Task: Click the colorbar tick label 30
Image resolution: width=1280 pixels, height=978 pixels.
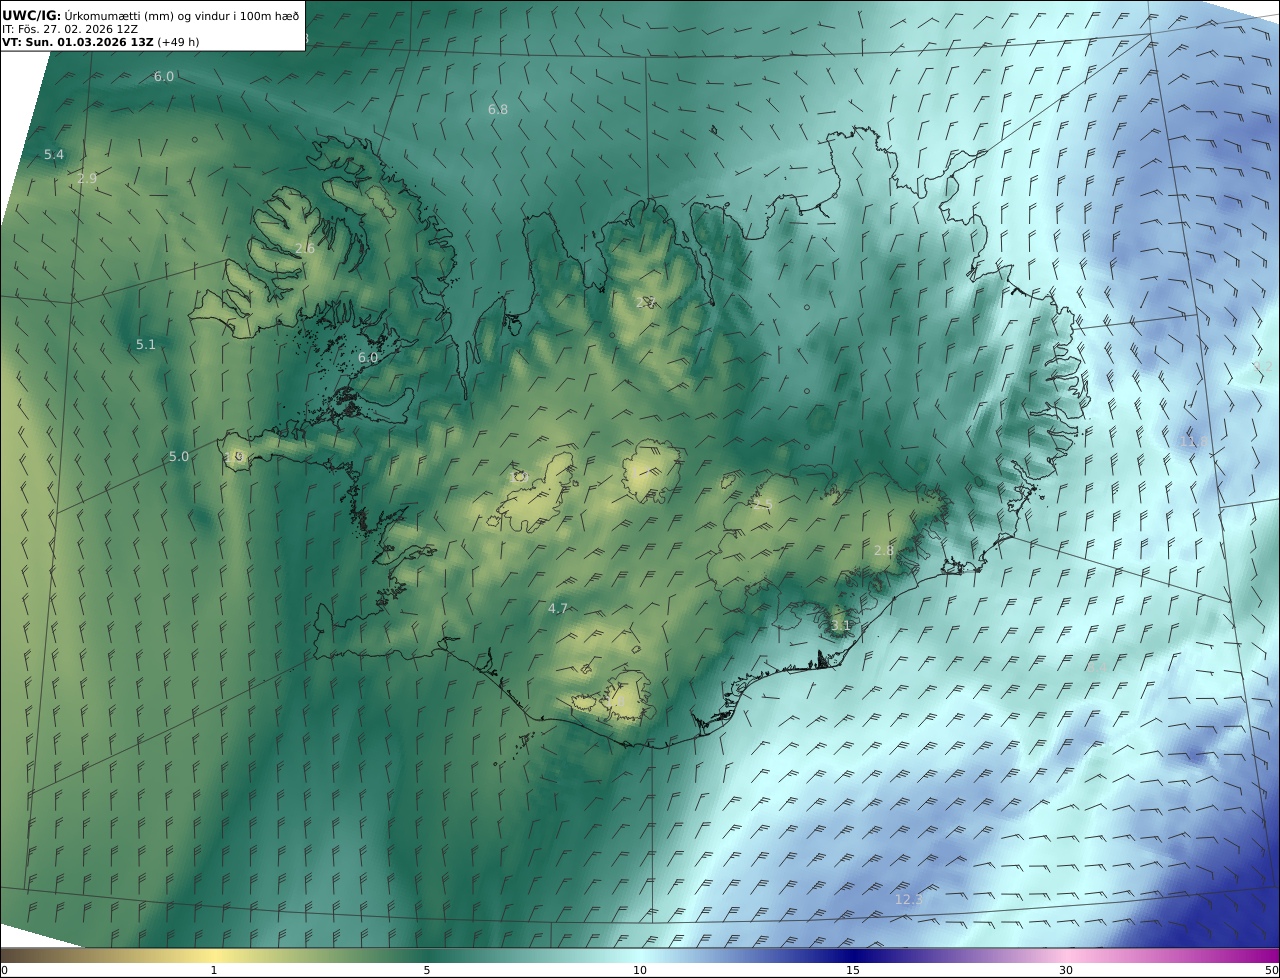Action: point(1066,970)
